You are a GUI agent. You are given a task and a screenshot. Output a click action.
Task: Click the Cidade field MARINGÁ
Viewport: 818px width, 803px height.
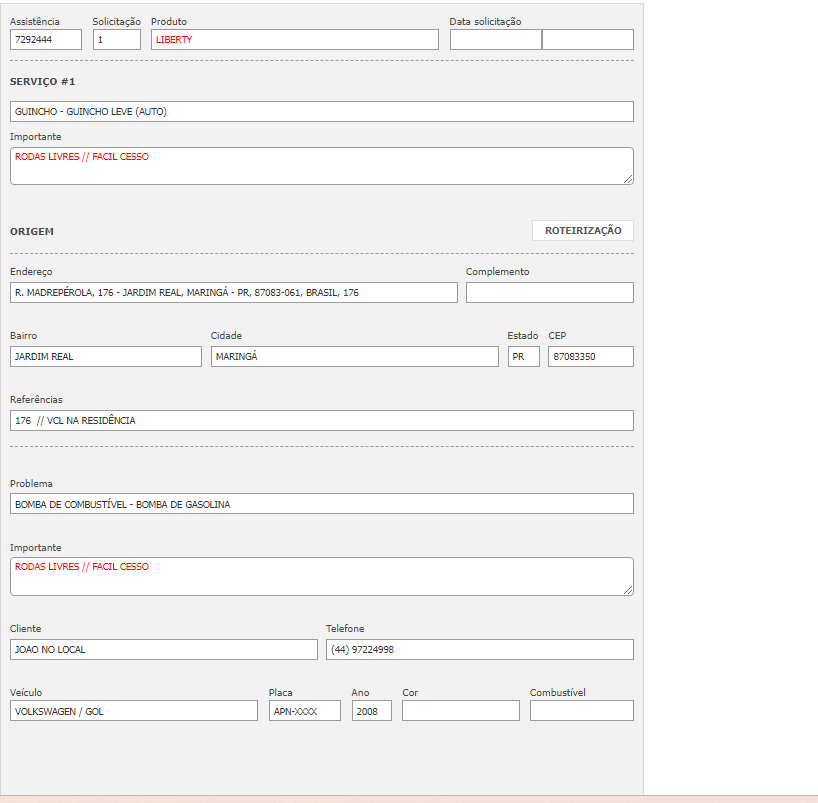pos(355,356)
